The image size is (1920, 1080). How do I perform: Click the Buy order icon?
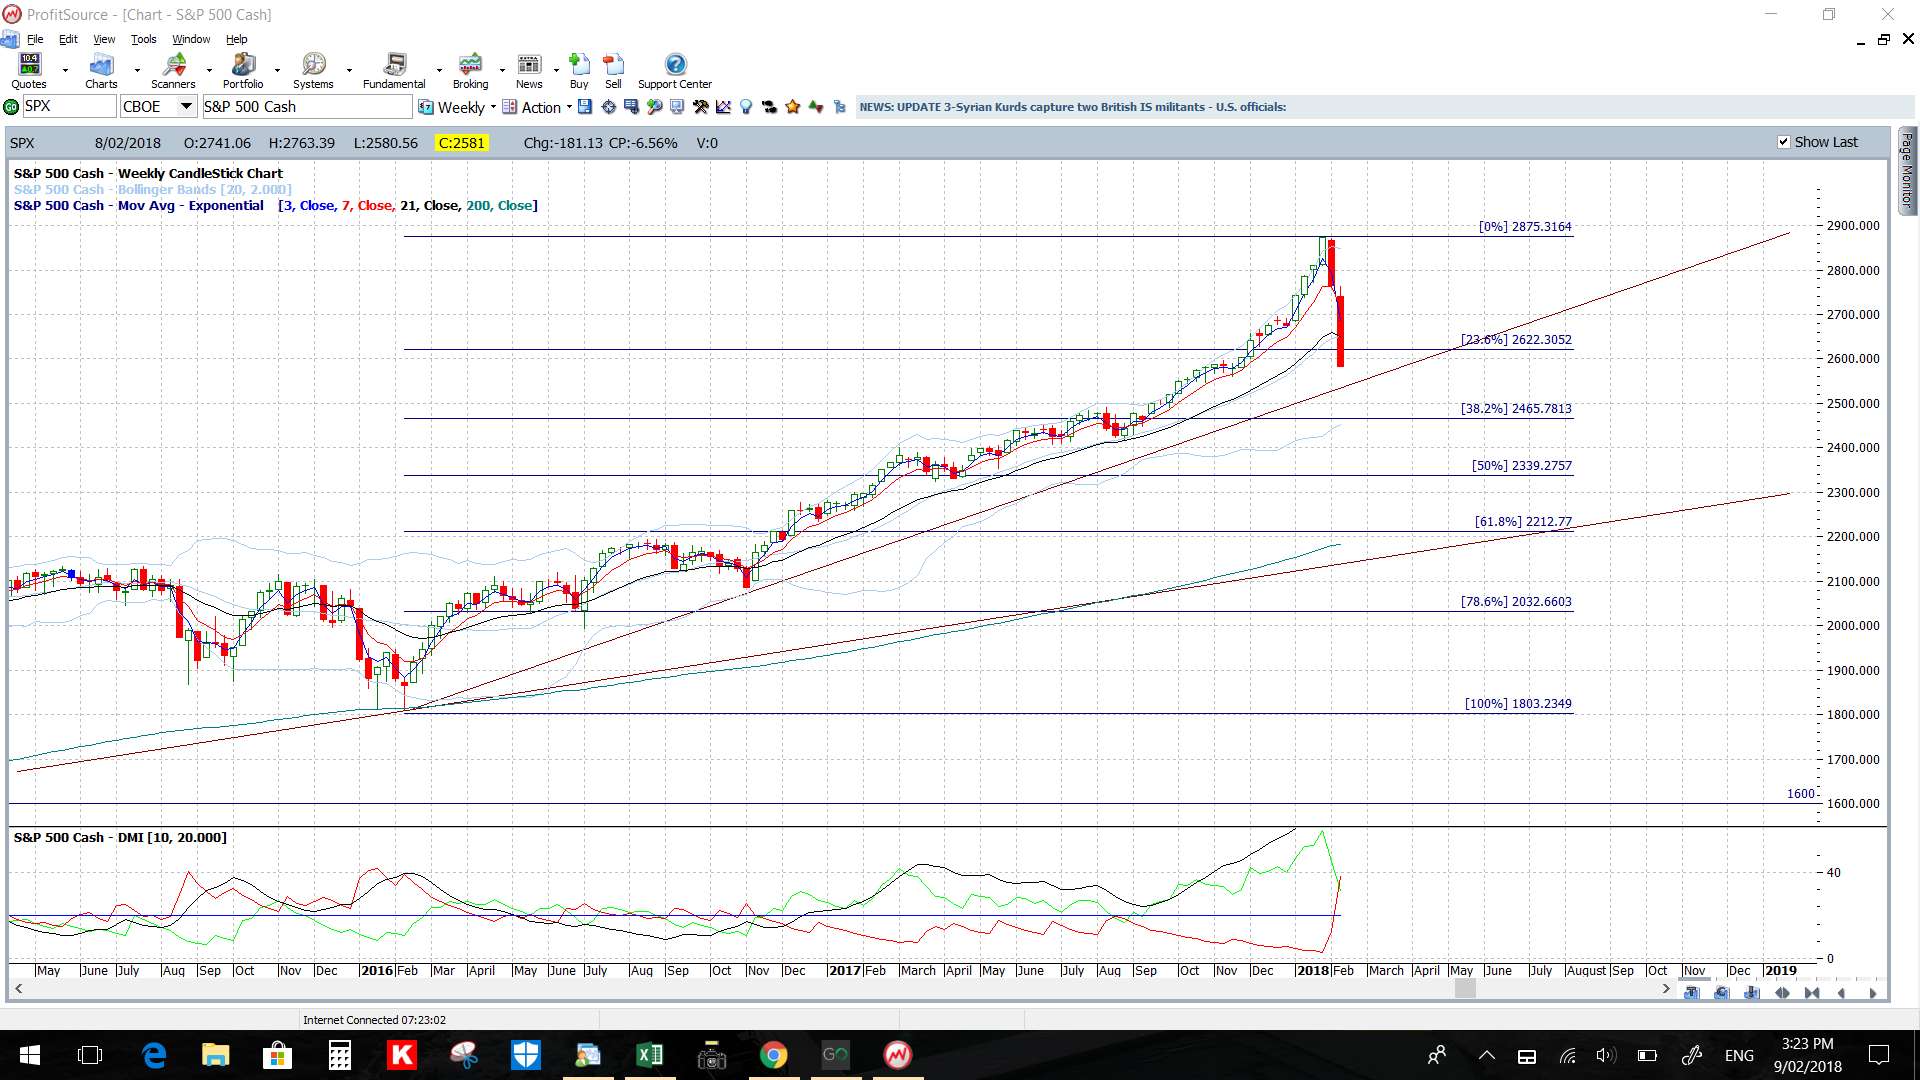[579, 66]
